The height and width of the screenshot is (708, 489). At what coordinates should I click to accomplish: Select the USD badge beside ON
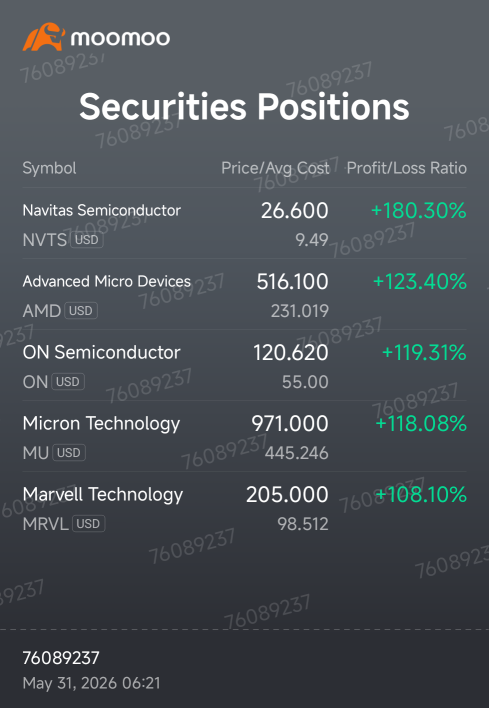(68, 382)
